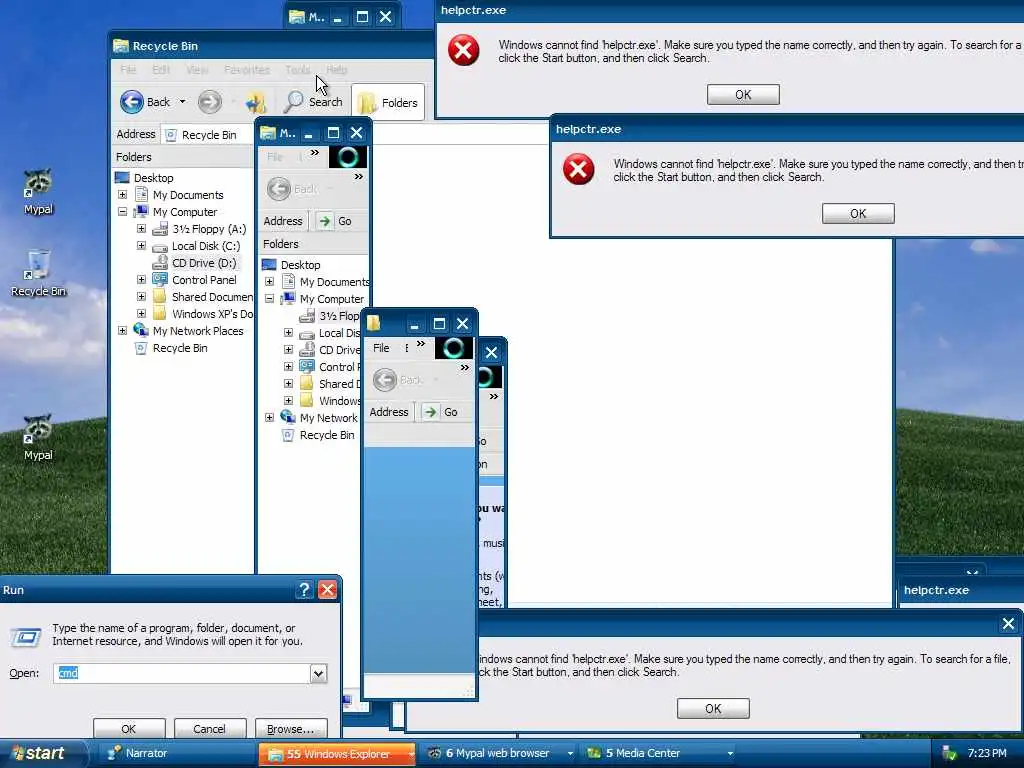Open the View menu in Recycle Bin window
Image resolution: width=1024 pixels, height=768 pixels.
(197, 69)
